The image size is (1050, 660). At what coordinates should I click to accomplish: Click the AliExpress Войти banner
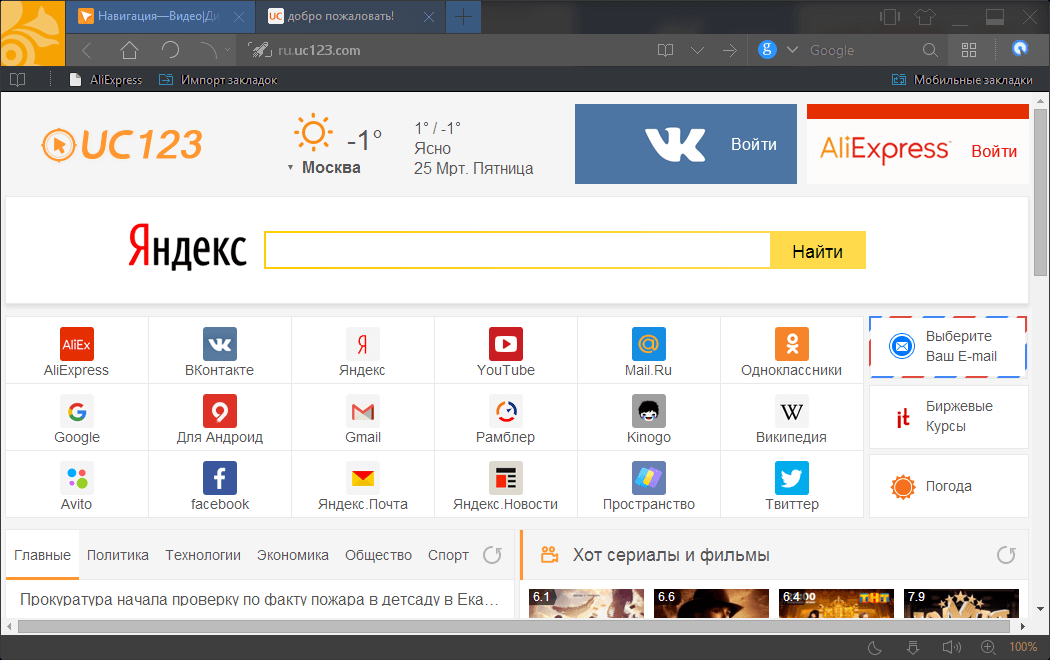point(917,144)
